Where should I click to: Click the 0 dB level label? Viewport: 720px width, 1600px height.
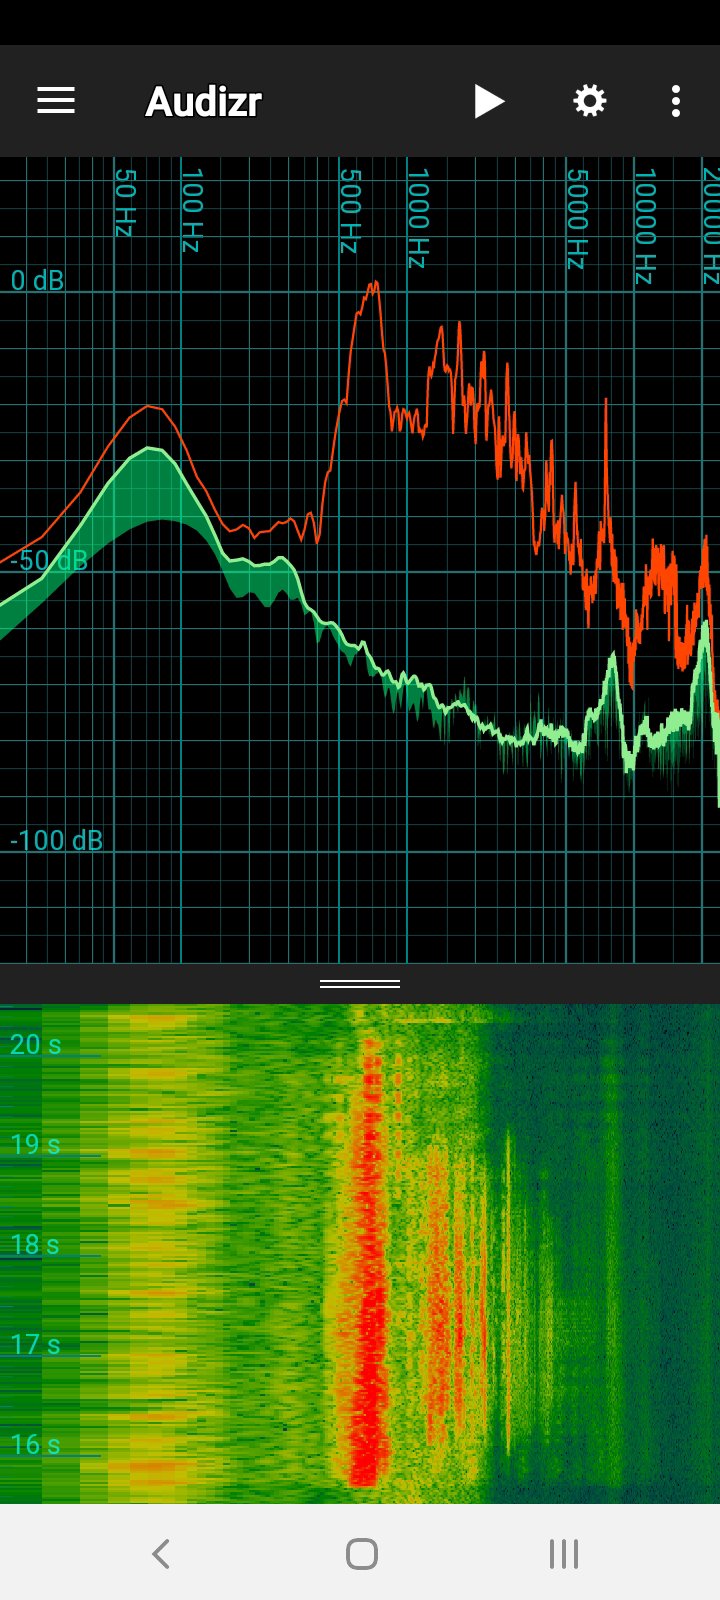click(x=37, y=280)
